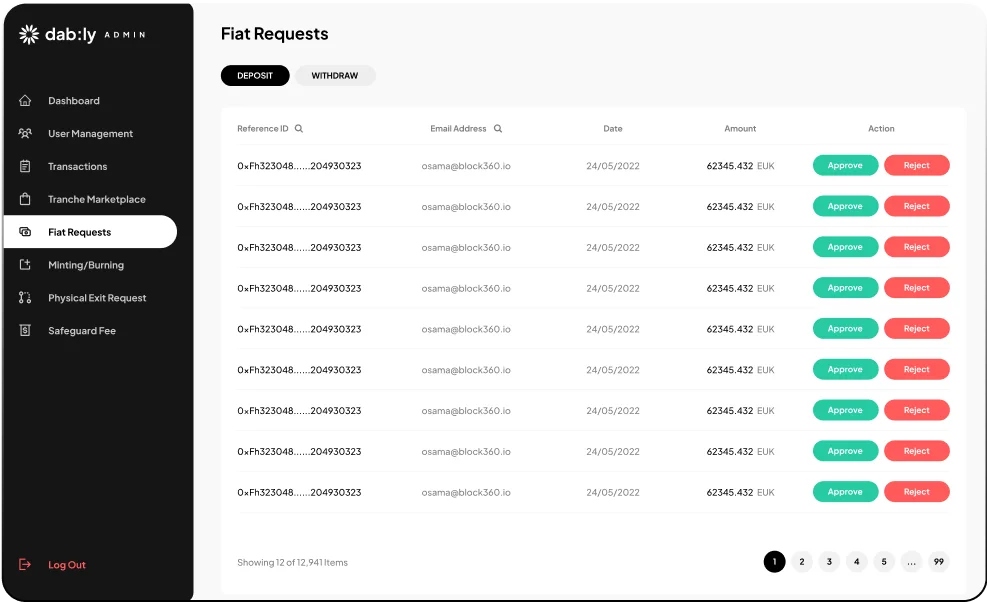The height and width of the screenshot is (602, 987).
Task: Switch to the WITHDRAW tab
Action: [335, 76]
